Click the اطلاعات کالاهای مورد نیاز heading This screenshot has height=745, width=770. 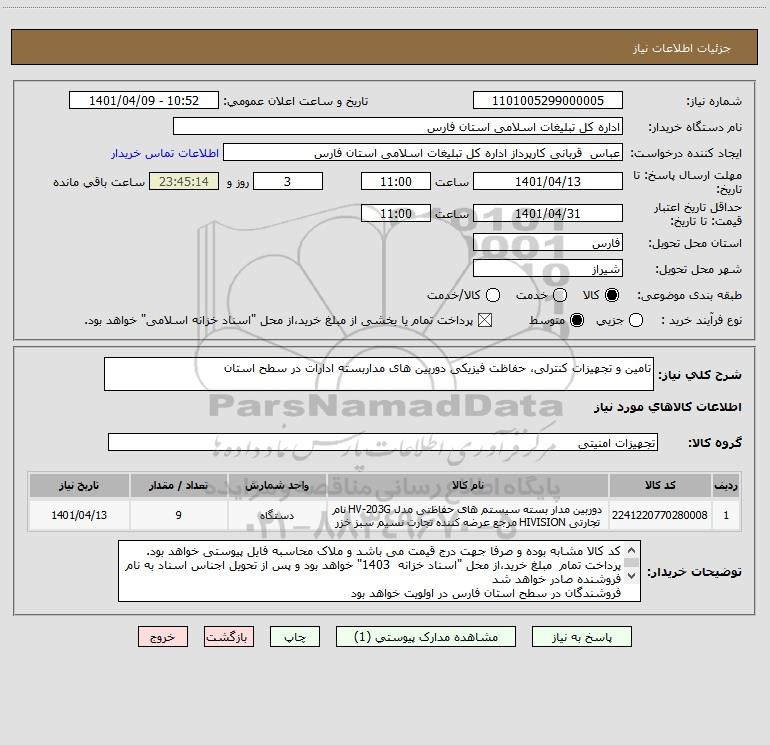(x=667, y=407)
